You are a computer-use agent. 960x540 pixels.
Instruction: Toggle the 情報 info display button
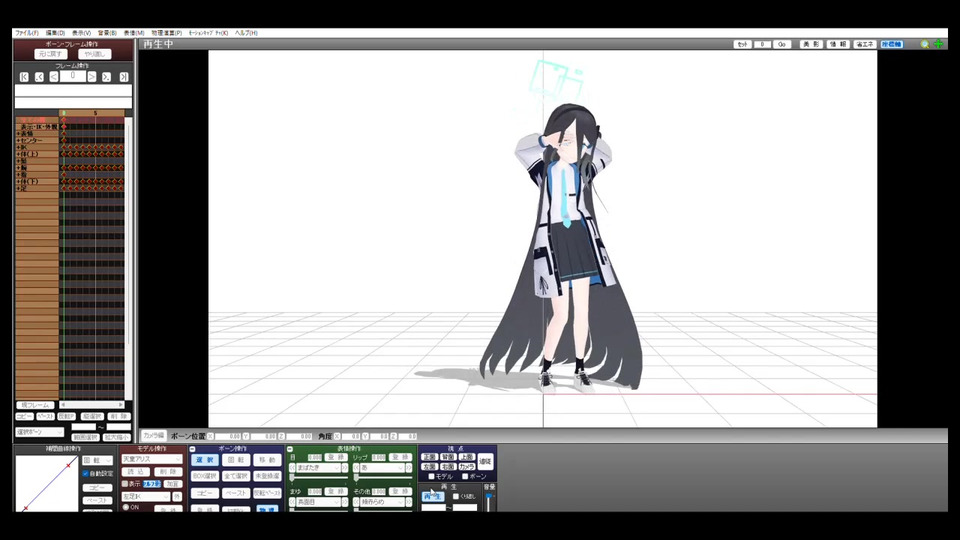838,44
